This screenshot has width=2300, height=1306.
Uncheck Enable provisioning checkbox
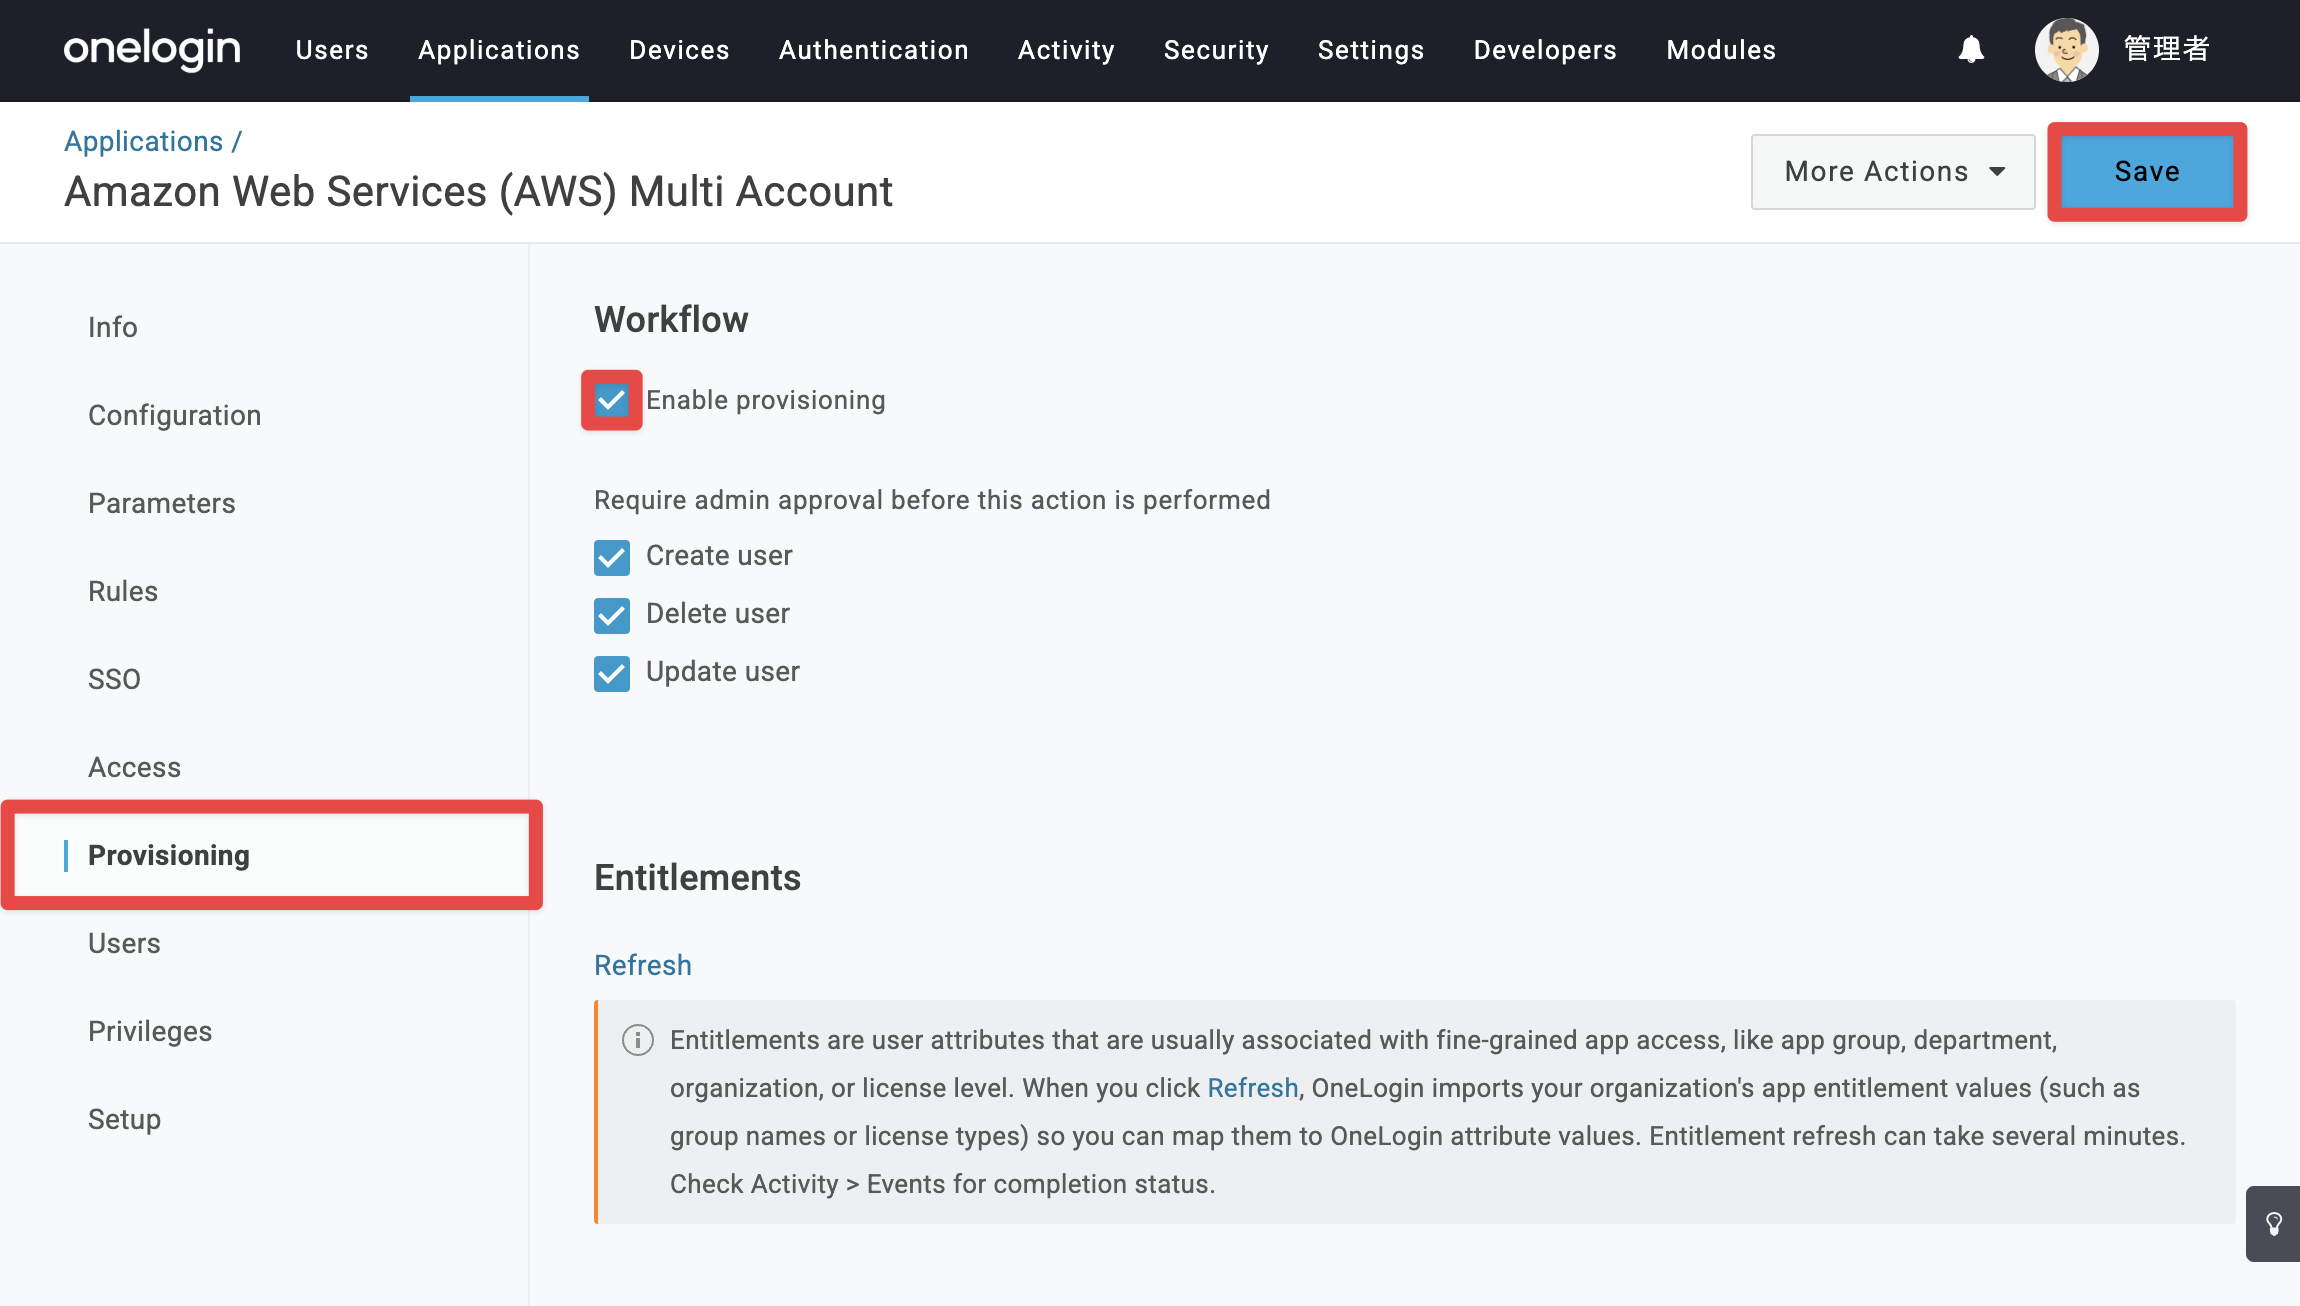pyautogui.click(x=611, y=400)
